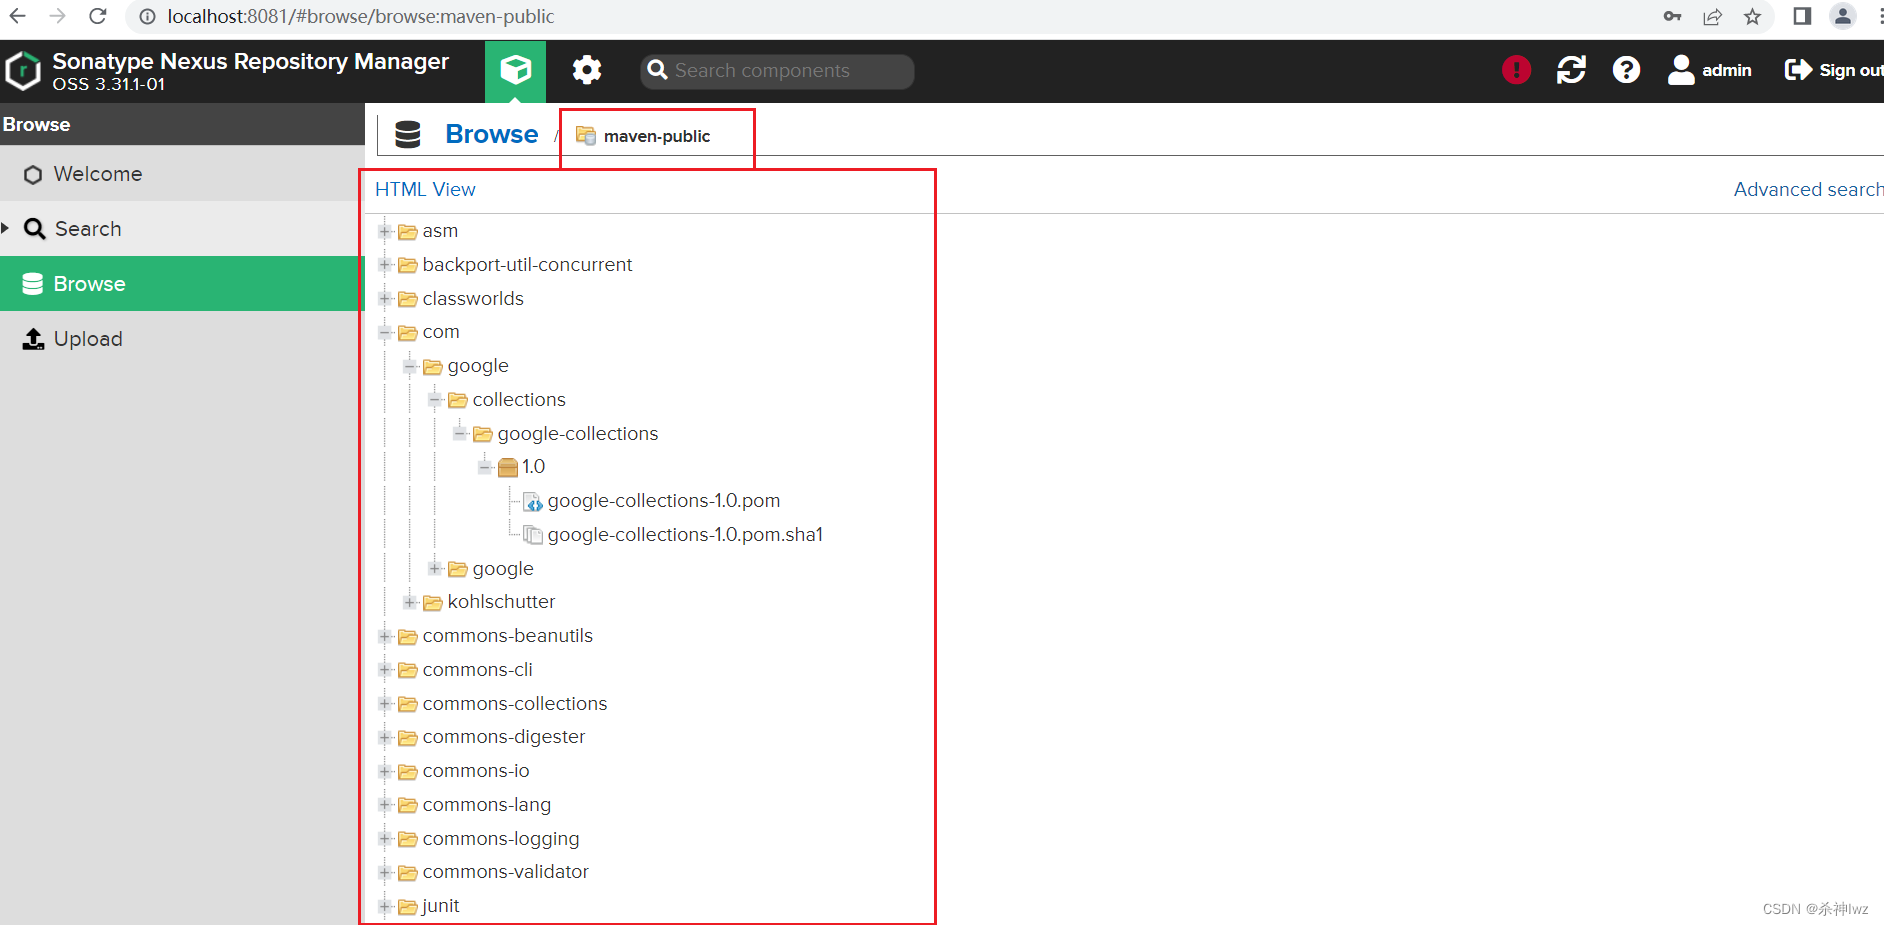
Task: Select Upload in the sidebar
Action: (x=182, y=339)
